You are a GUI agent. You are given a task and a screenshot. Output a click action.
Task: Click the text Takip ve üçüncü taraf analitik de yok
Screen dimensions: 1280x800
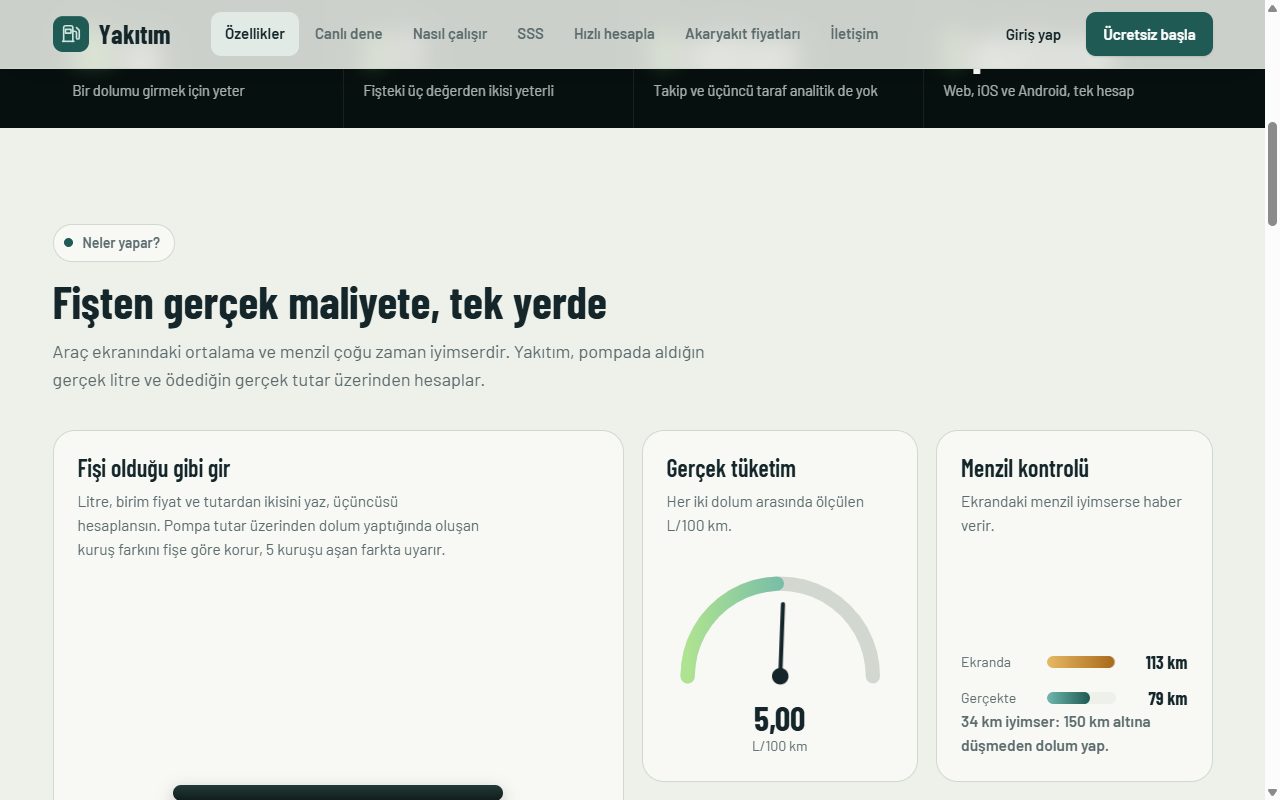[x=766, y=91]
